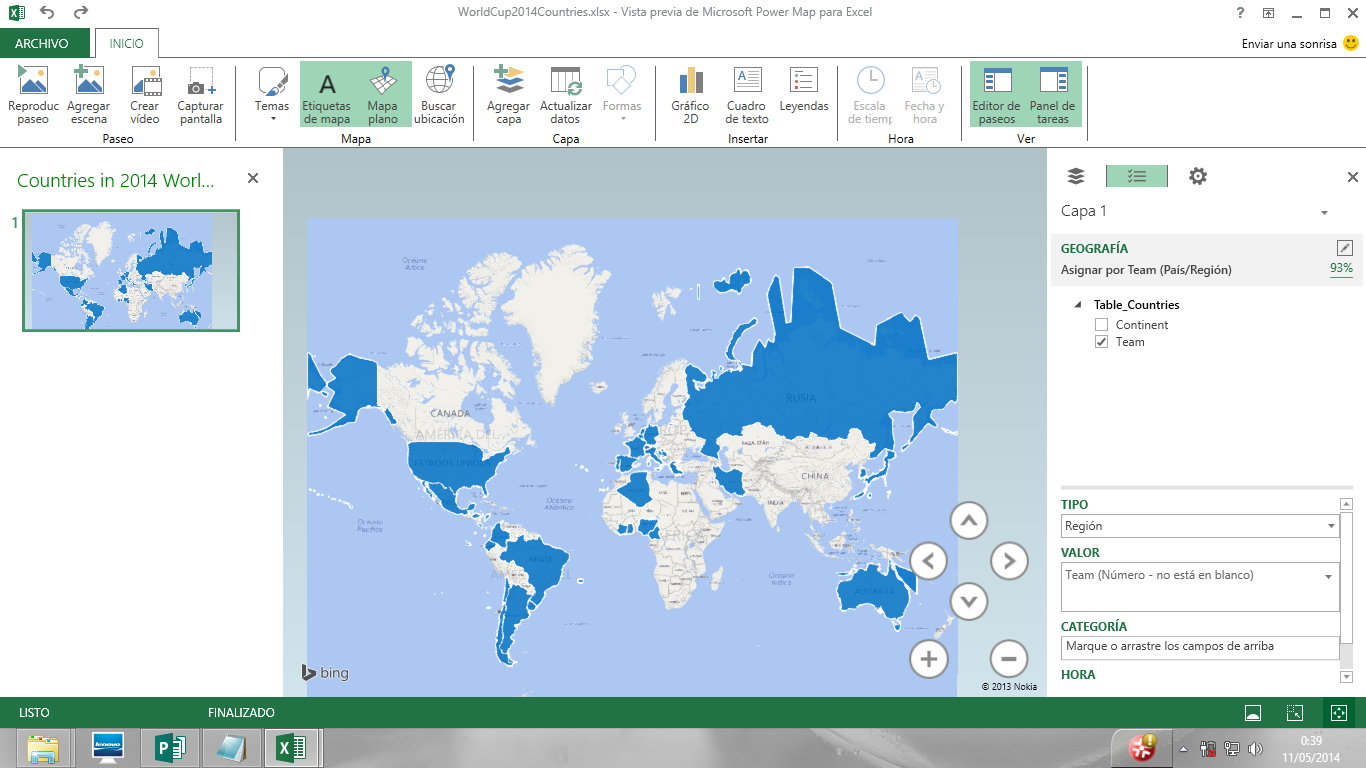
Task: Toggle the system volume icon
Action: coord(1255,748)
